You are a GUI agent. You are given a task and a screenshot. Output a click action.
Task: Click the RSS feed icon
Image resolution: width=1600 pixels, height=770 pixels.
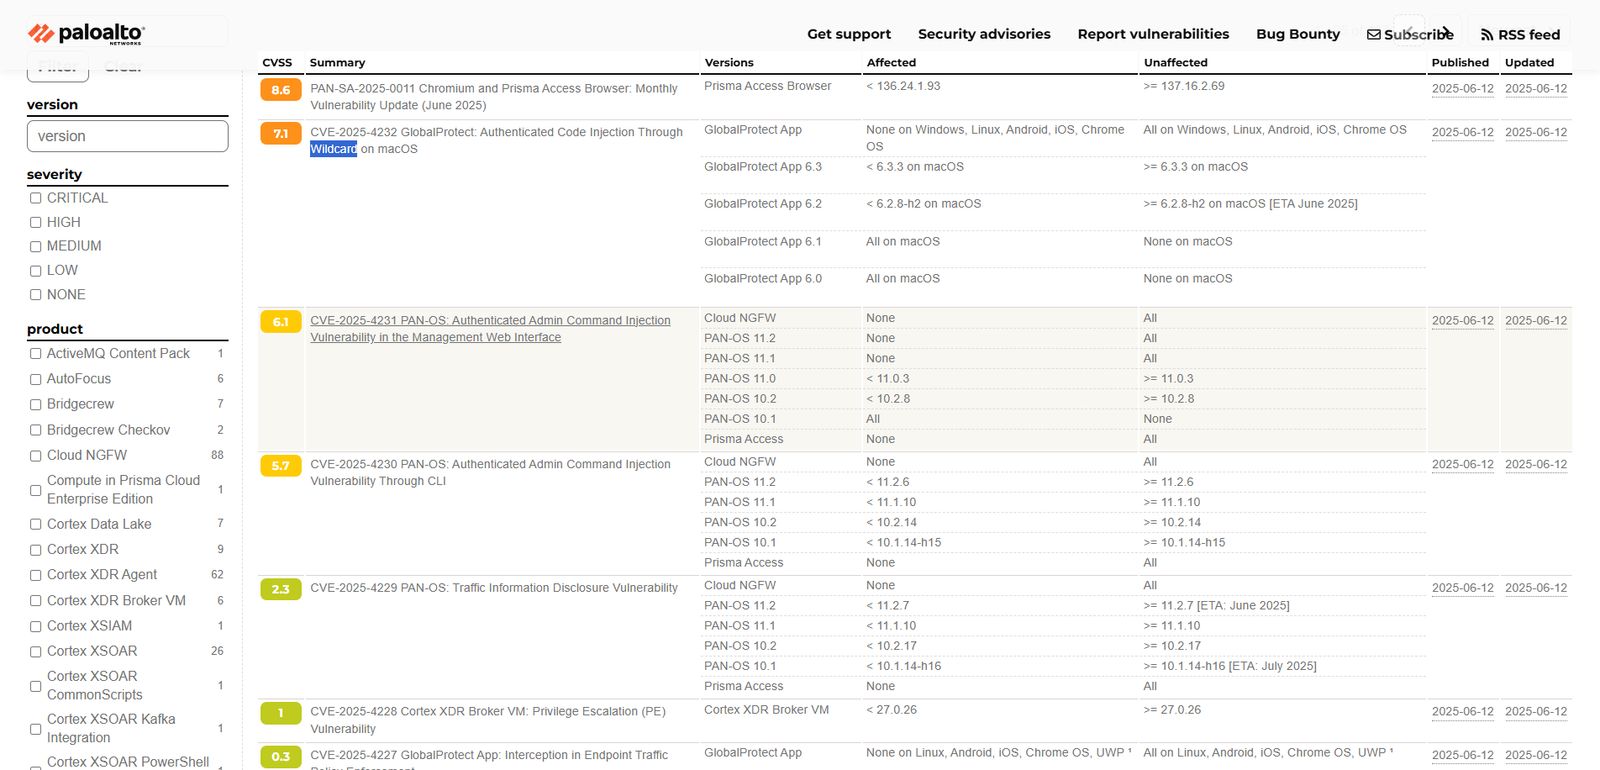pyautogui.click(x=1487, y=35)
